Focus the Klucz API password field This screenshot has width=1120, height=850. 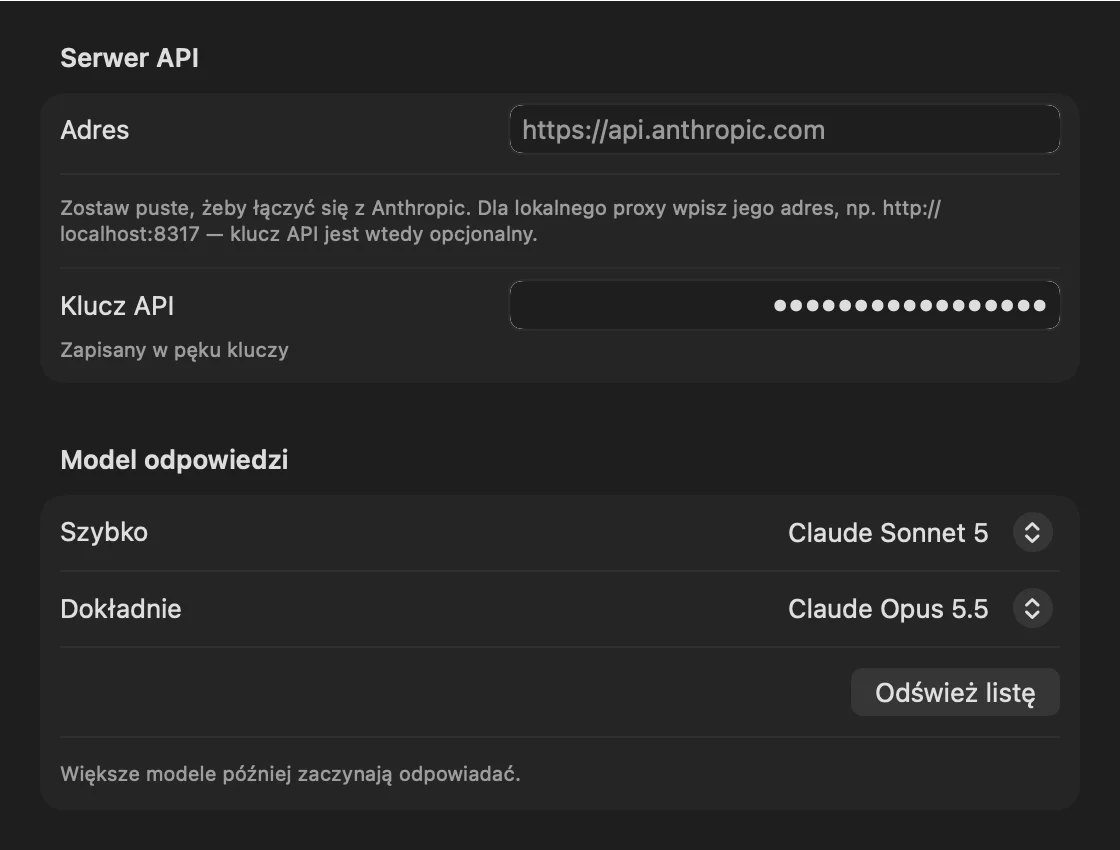[784, 305]
